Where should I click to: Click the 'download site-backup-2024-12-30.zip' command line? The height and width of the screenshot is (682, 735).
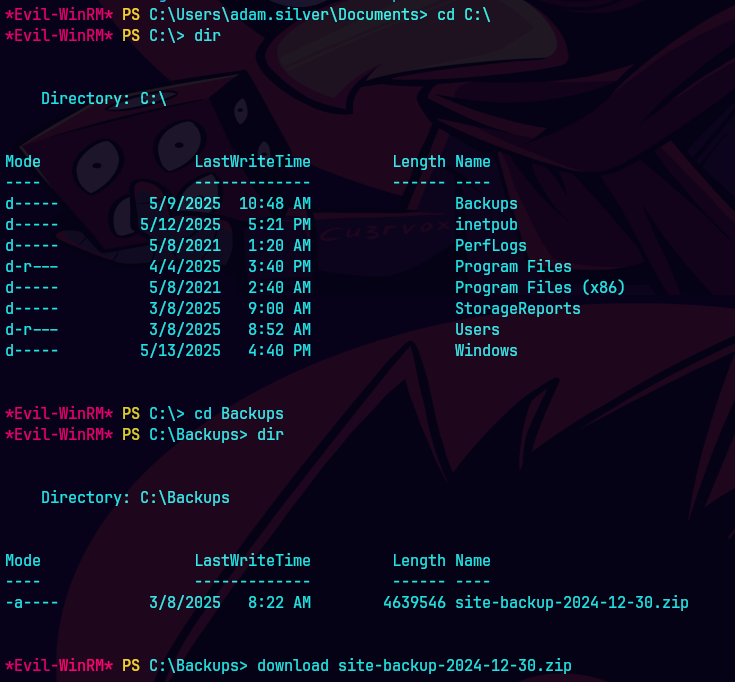414,666
